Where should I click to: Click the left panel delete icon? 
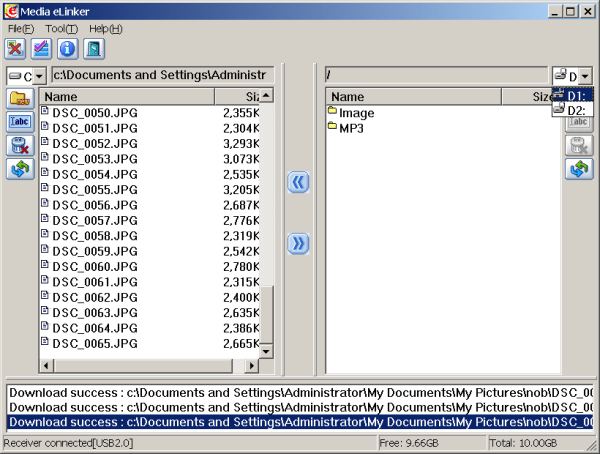[19, 146]
